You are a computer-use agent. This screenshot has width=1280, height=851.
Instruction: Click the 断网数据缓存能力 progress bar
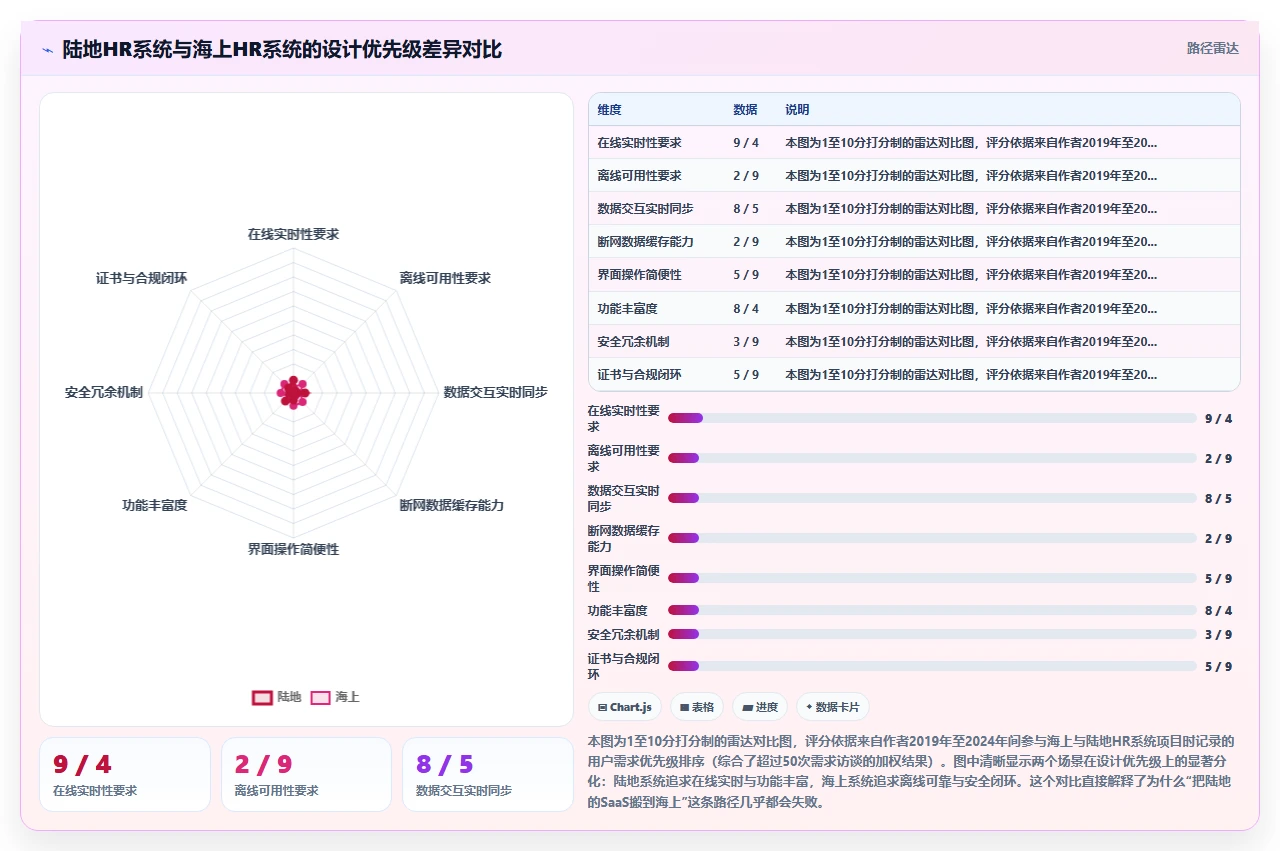932,538
